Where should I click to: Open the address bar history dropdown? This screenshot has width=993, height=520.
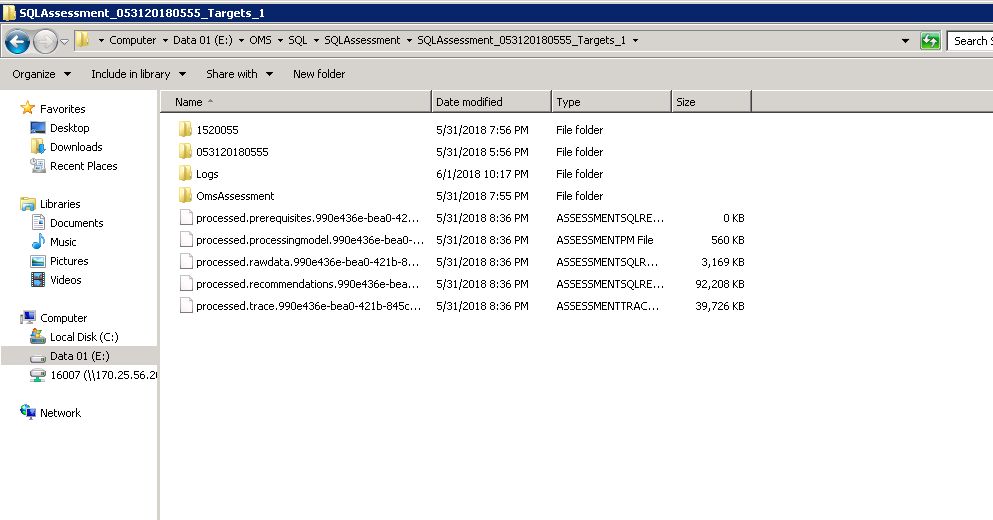(x=905, y=41)
